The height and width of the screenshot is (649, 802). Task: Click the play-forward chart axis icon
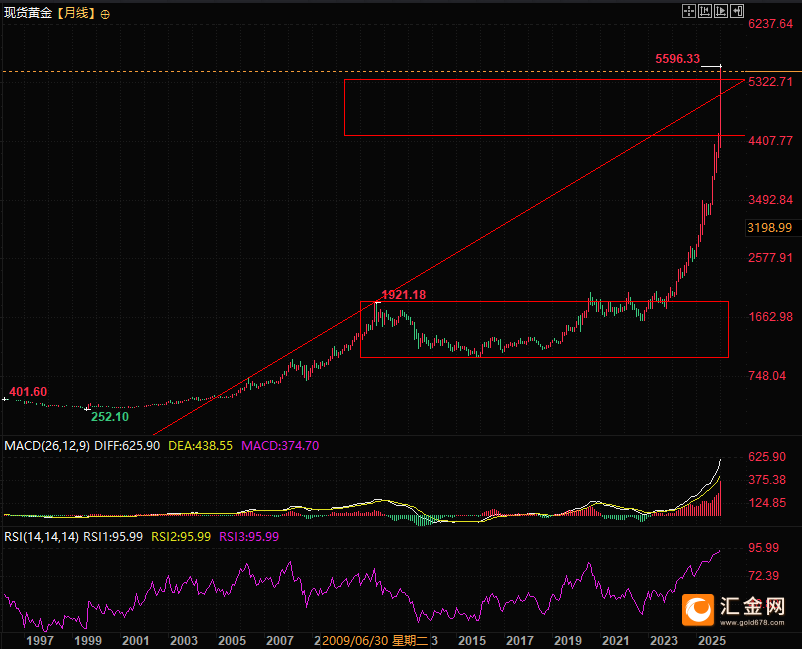[721, 11]
